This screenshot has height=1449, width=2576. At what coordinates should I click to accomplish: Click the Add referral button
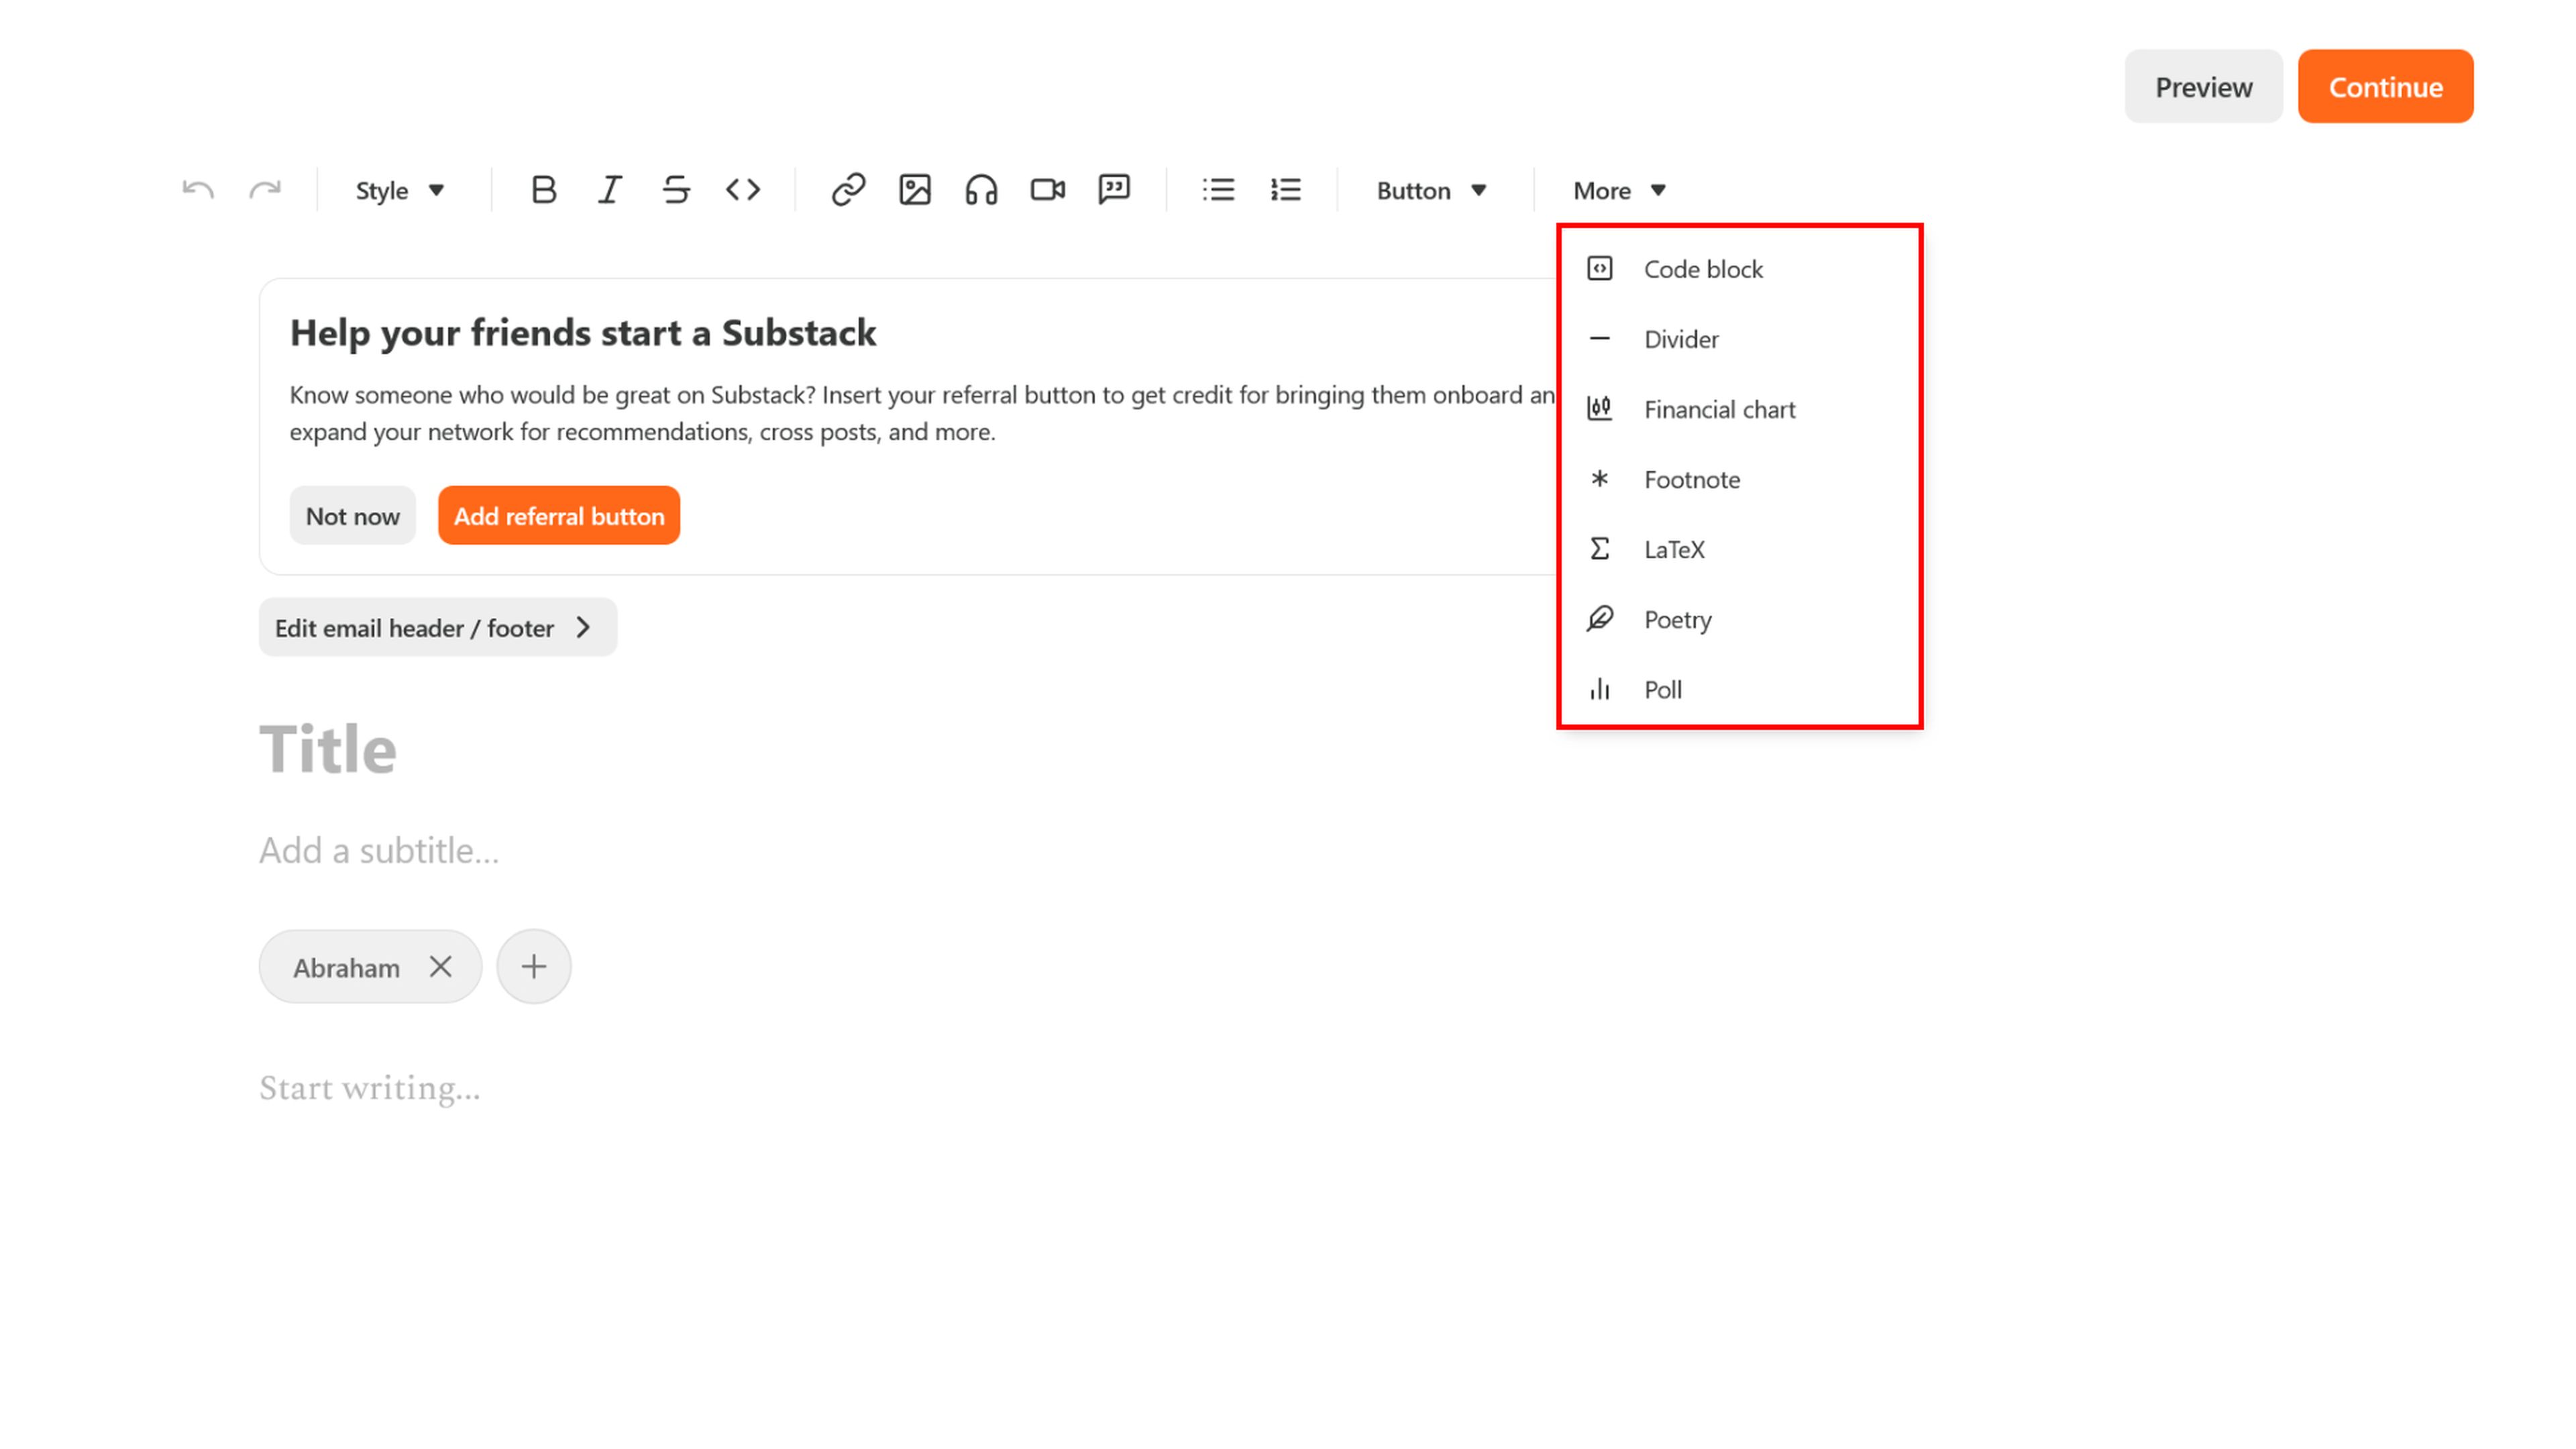tap(558, 516)
